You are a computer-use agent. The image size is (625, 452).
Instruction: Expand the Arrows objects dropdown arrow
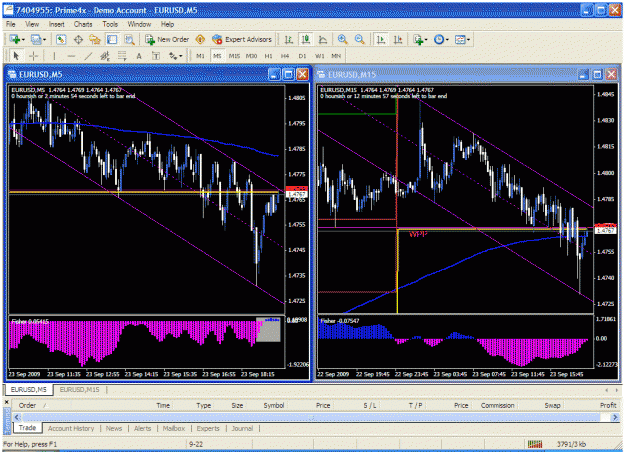coord(181,56)
